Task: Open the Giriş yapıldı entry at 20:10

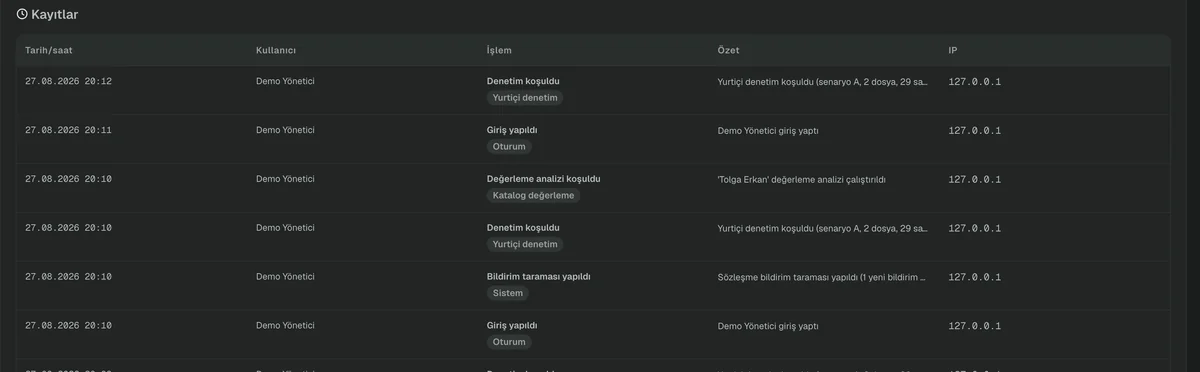Action: tap(512, 325)
